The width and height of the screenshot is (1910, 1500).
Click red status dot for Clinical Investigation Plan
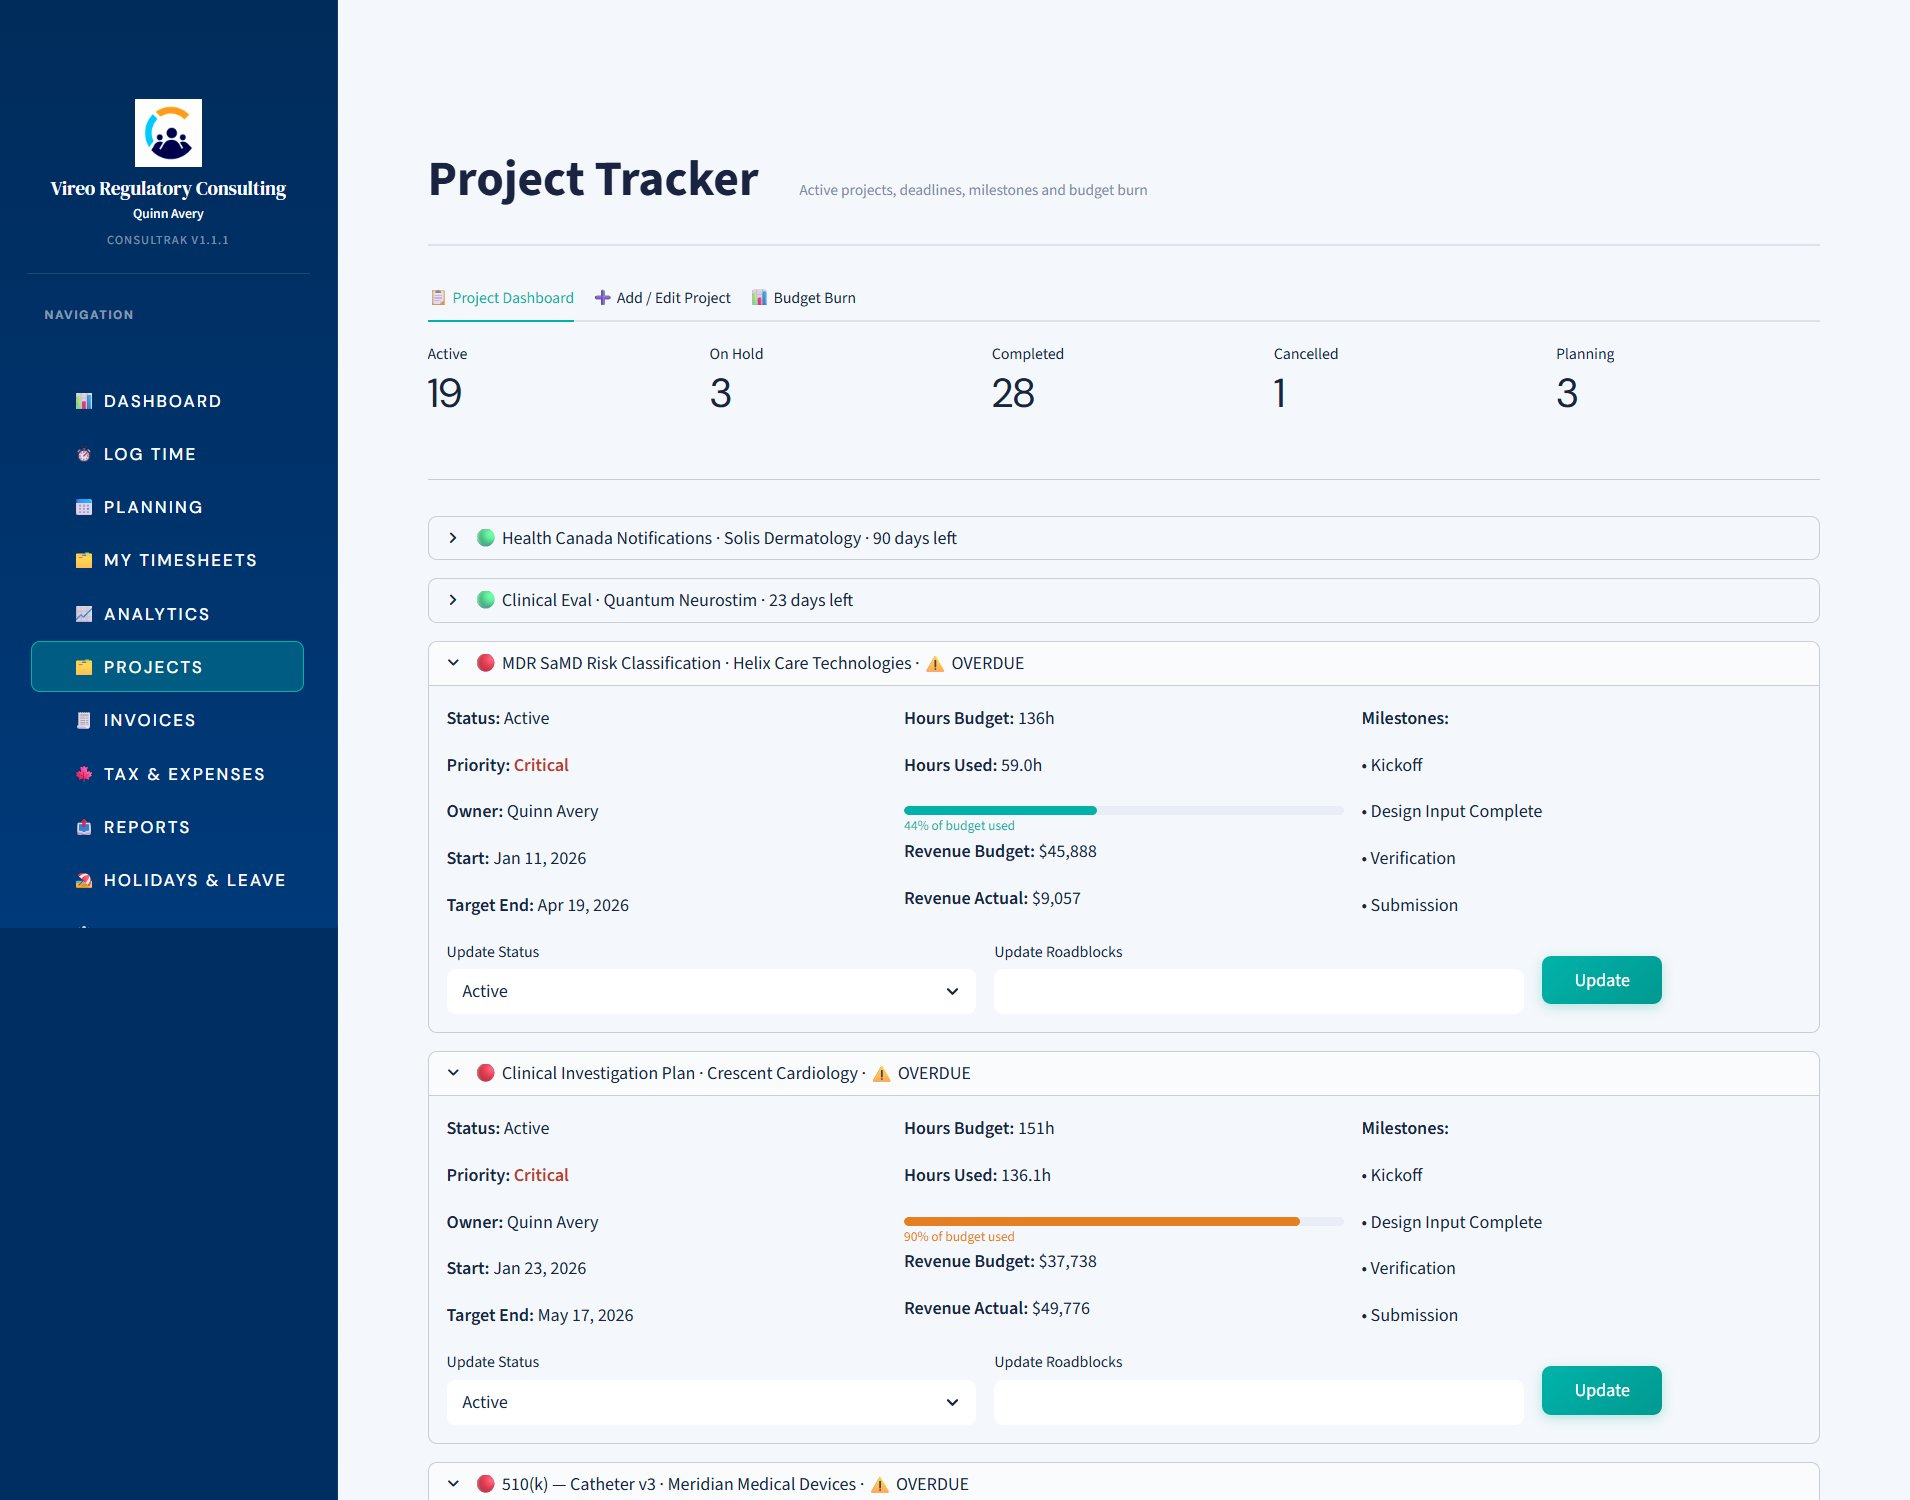[486, 1073]
